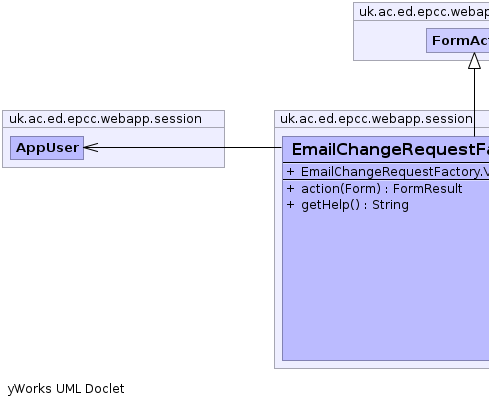
Task: Click the vertical generalization line to FormAction
Action: [474, 102]
